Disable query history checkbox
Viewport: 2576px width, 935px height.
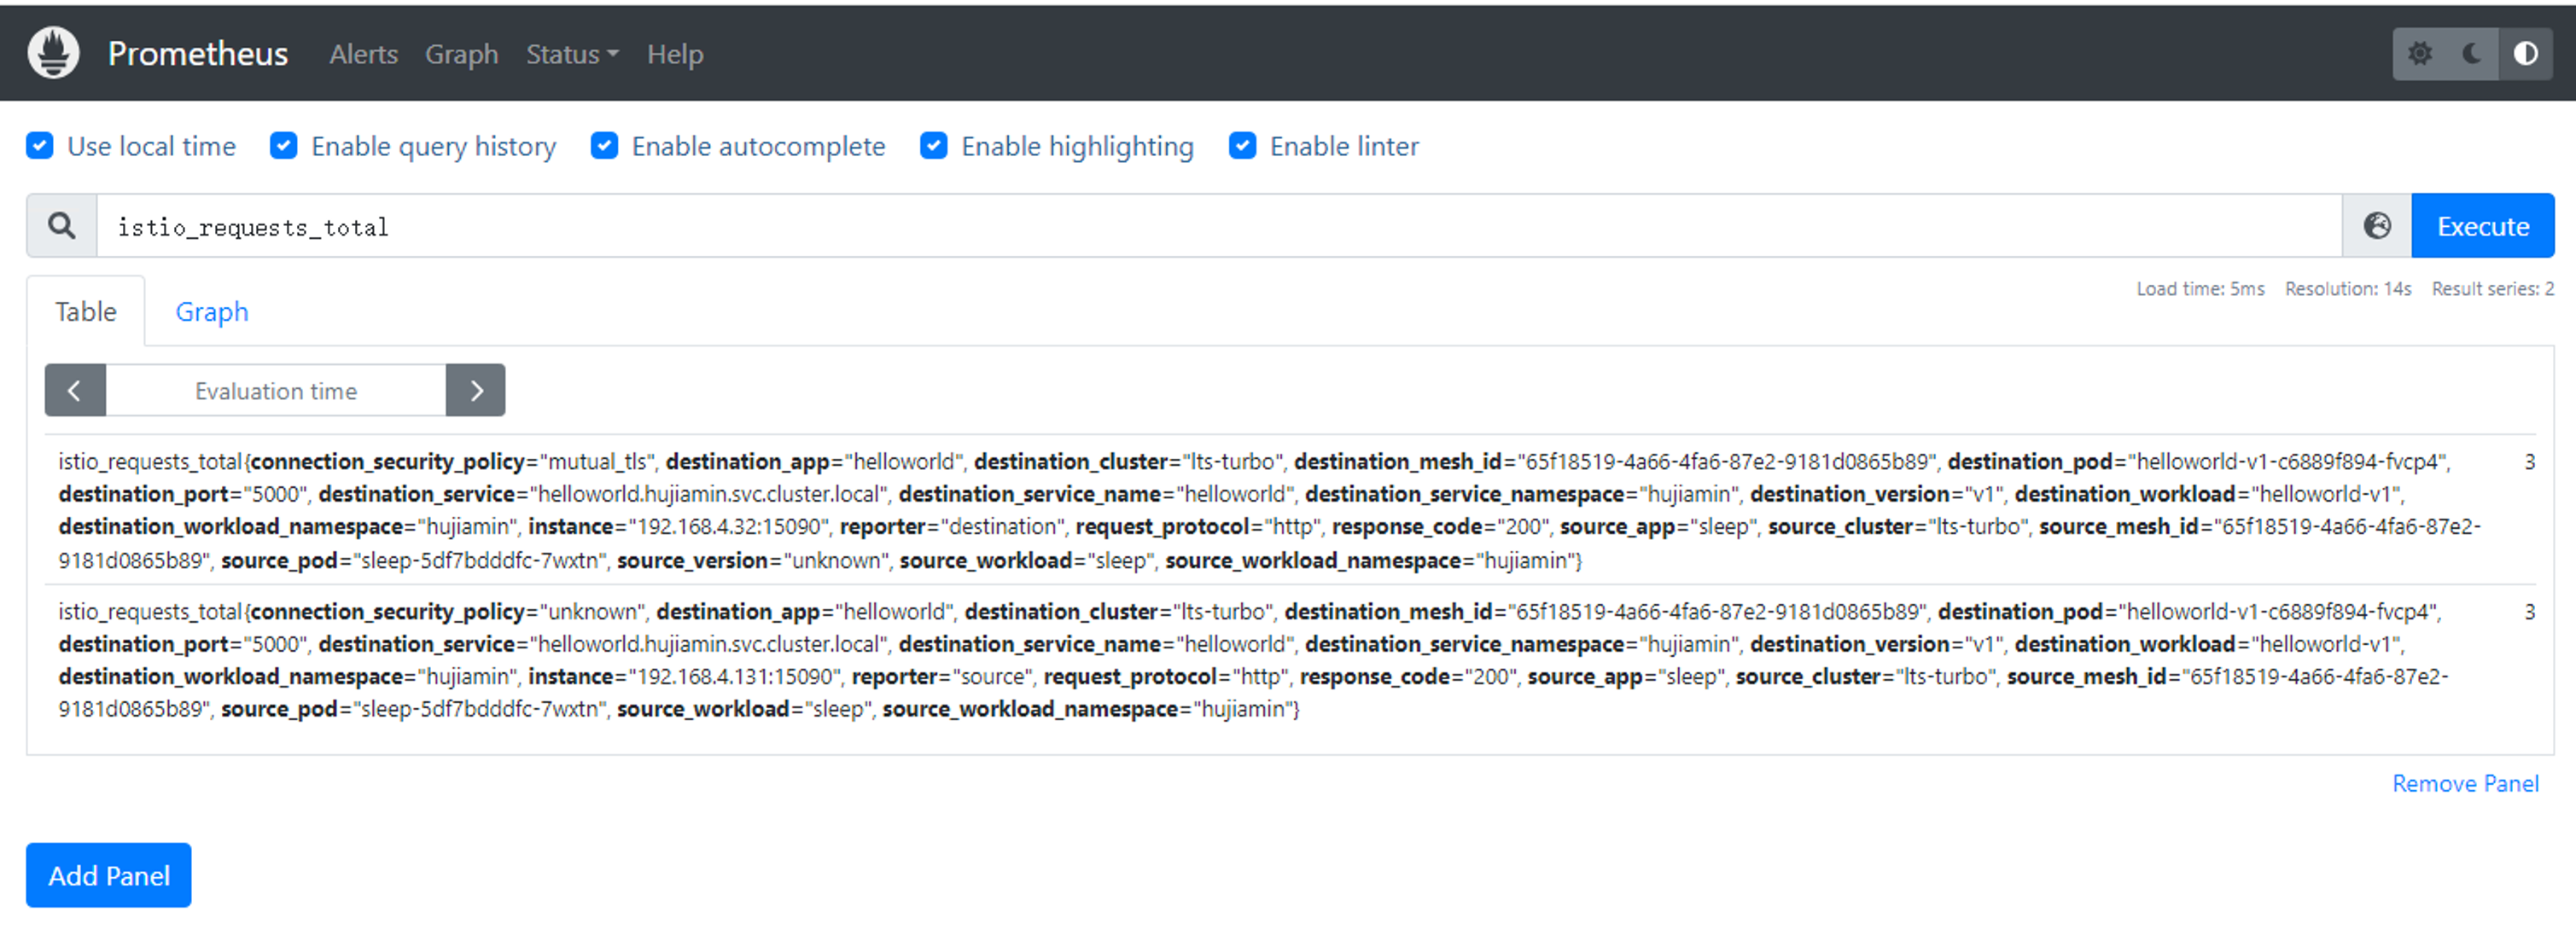click(284, 146)
